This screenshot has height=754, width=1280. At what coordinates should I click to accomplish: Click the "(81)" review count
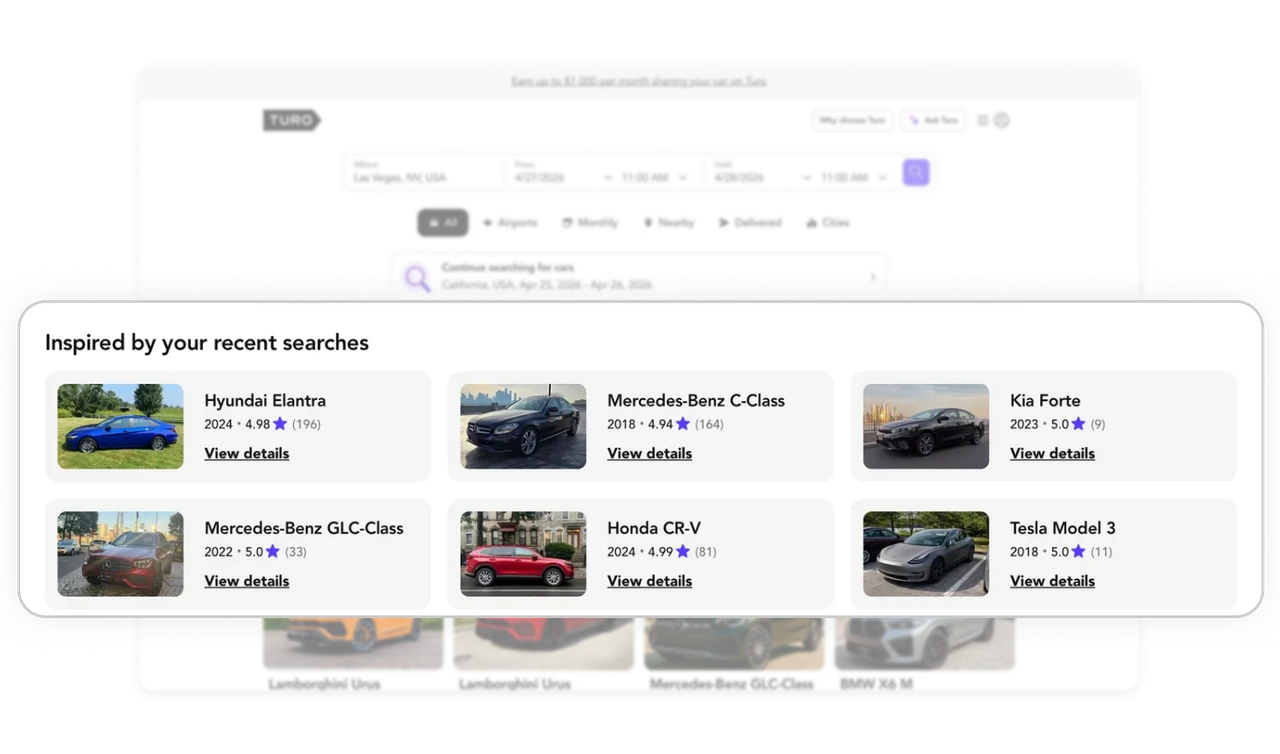pyautogui.click(x=706, y=552)
